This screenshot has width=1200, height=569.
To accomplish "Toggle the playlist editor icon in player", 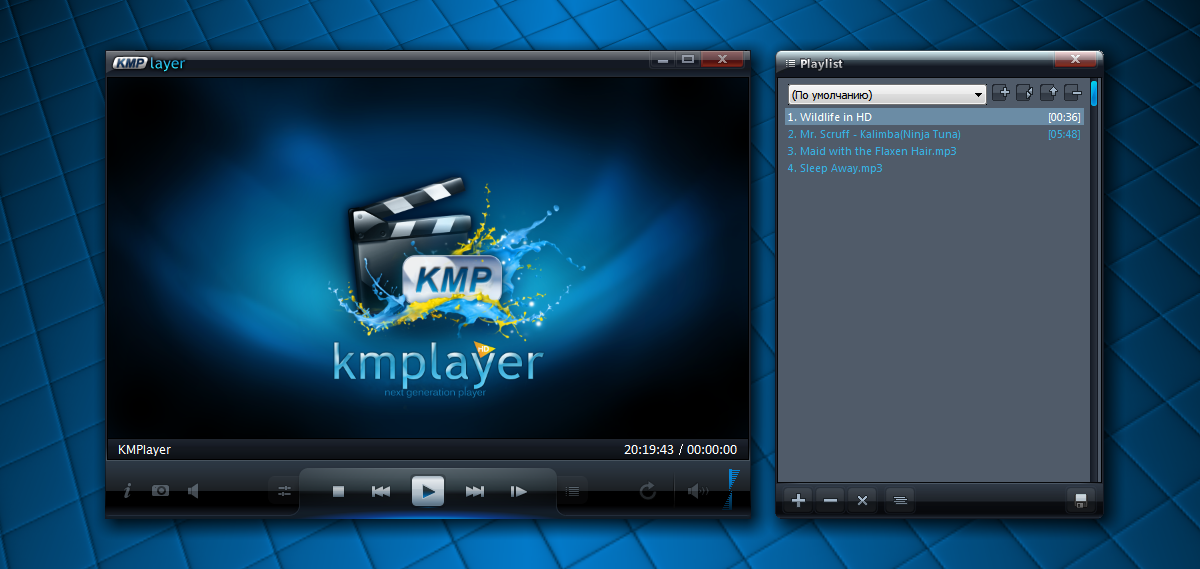I will pyautogui.click(x=573, y=491).
